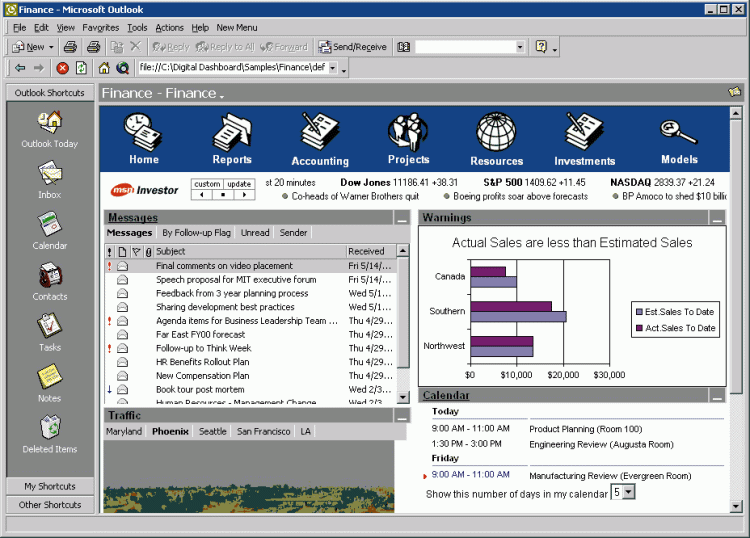Open the Notes shortcut
Viewport: 750px width, 538px height.
pos(49,384)
